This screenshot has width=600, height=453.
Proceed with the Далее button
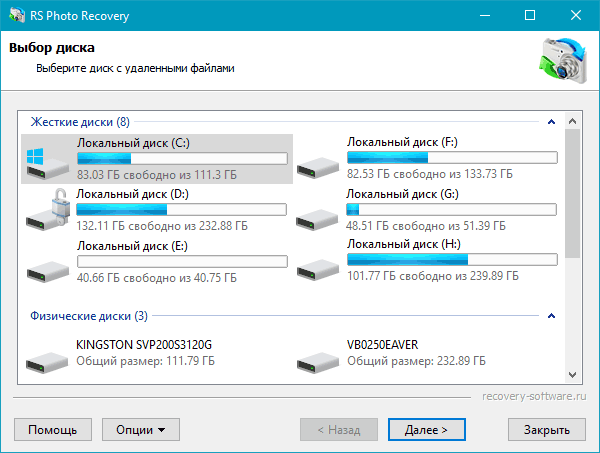coord(427,430)
